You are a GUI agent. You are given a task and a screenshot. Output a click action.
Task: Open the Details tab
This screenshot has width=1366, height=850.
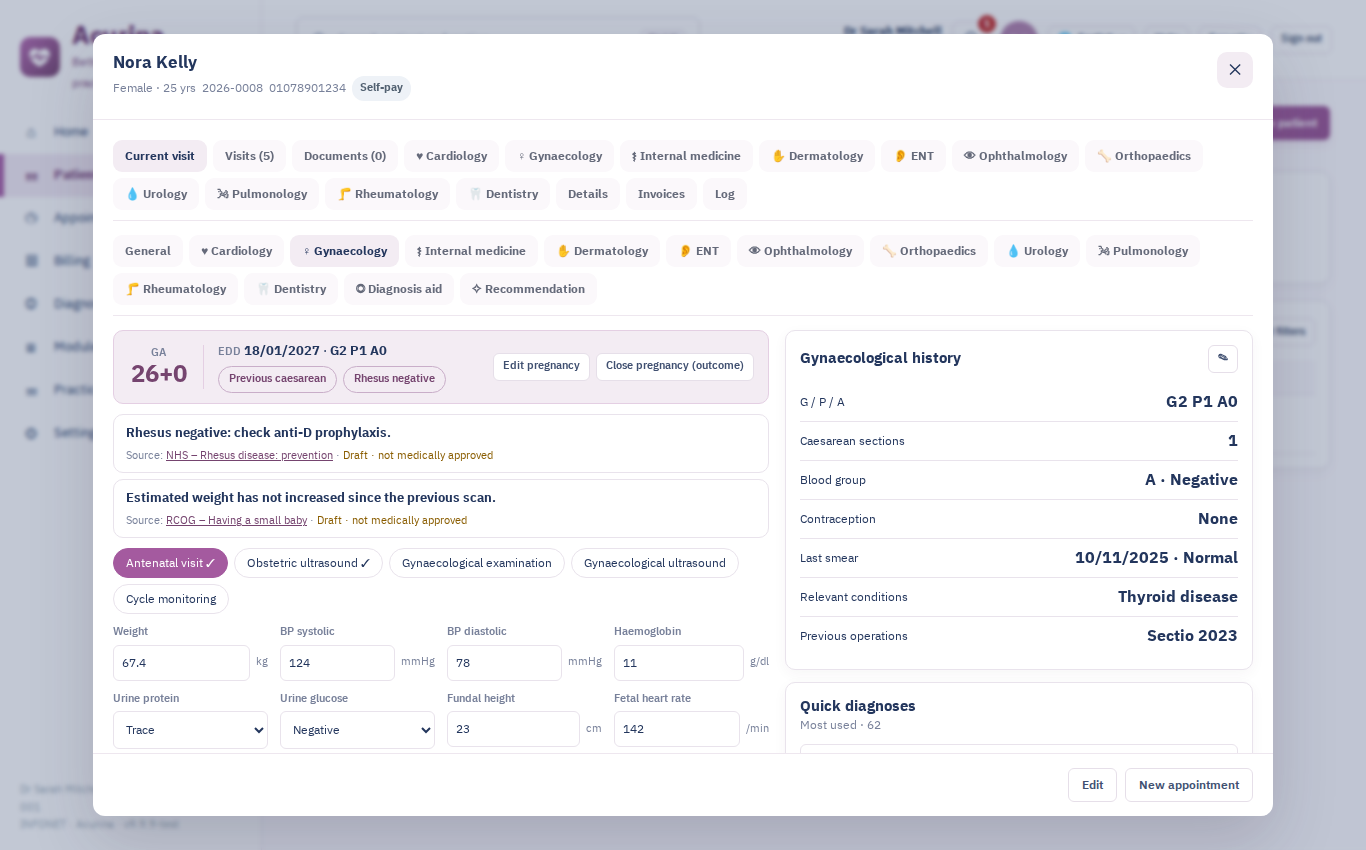588,194
